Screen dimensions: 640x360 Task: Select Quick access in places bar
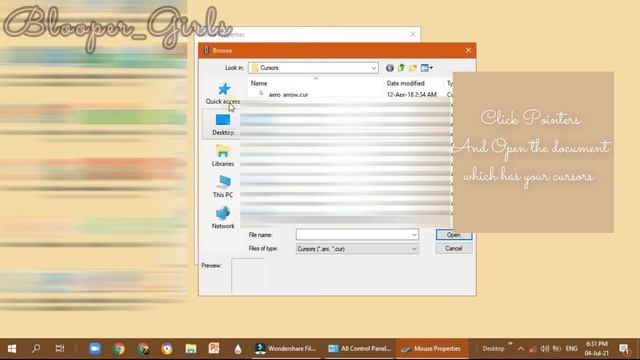pyautogui.click(x=223, y=94)
